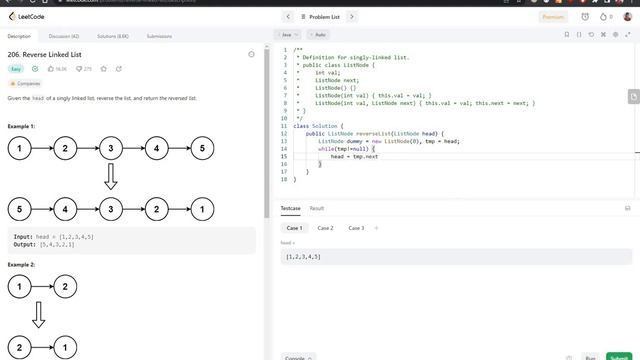
Task: Switch to the Testcase tab
Action: 290,208
